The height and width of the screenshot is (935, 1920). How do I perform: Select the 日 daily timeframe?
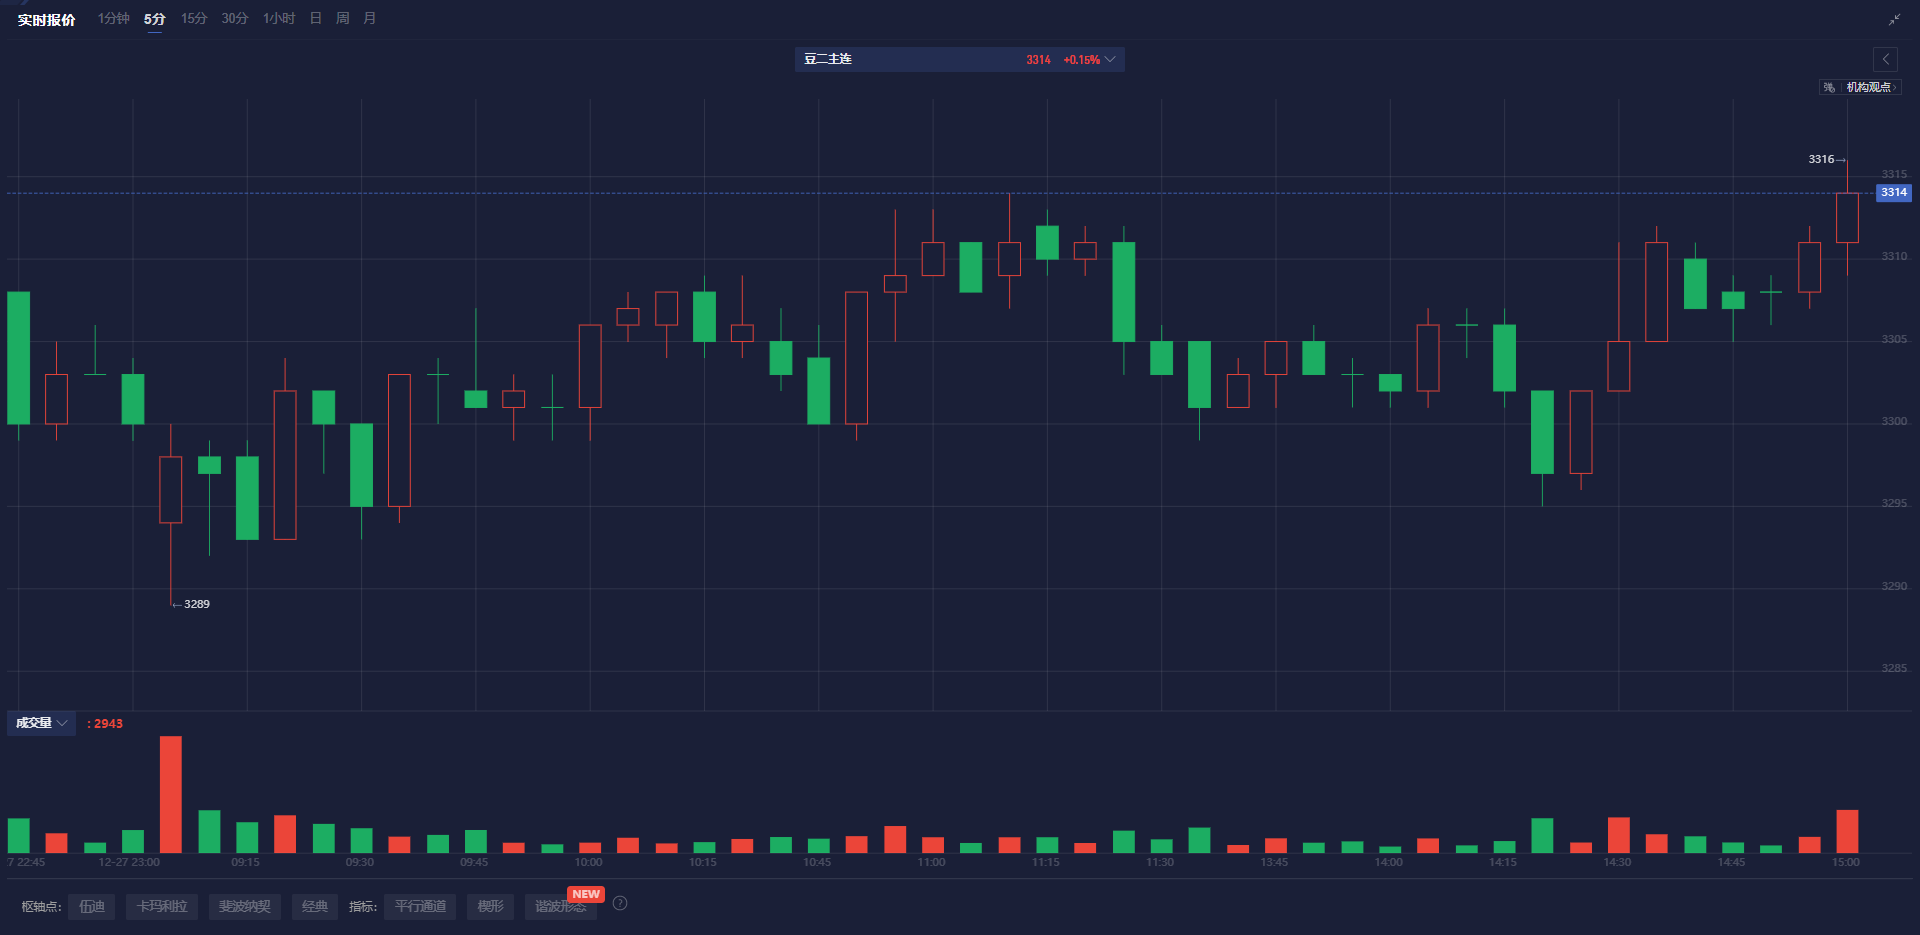(316, 19)
